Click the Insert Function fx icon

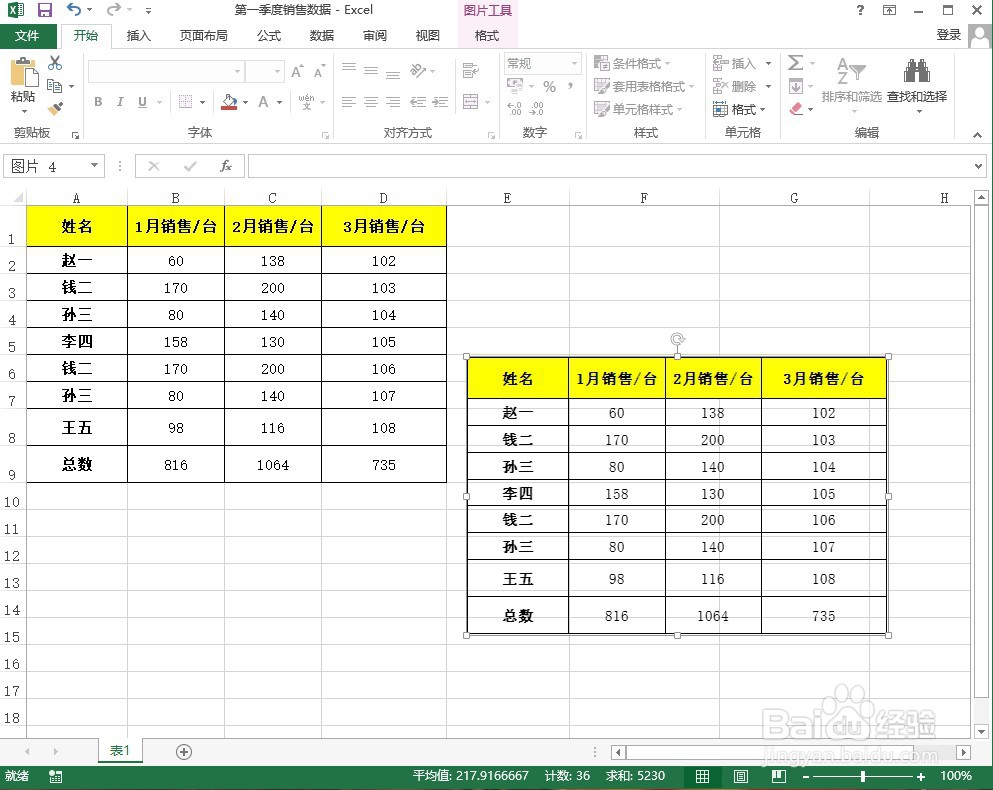225,166
